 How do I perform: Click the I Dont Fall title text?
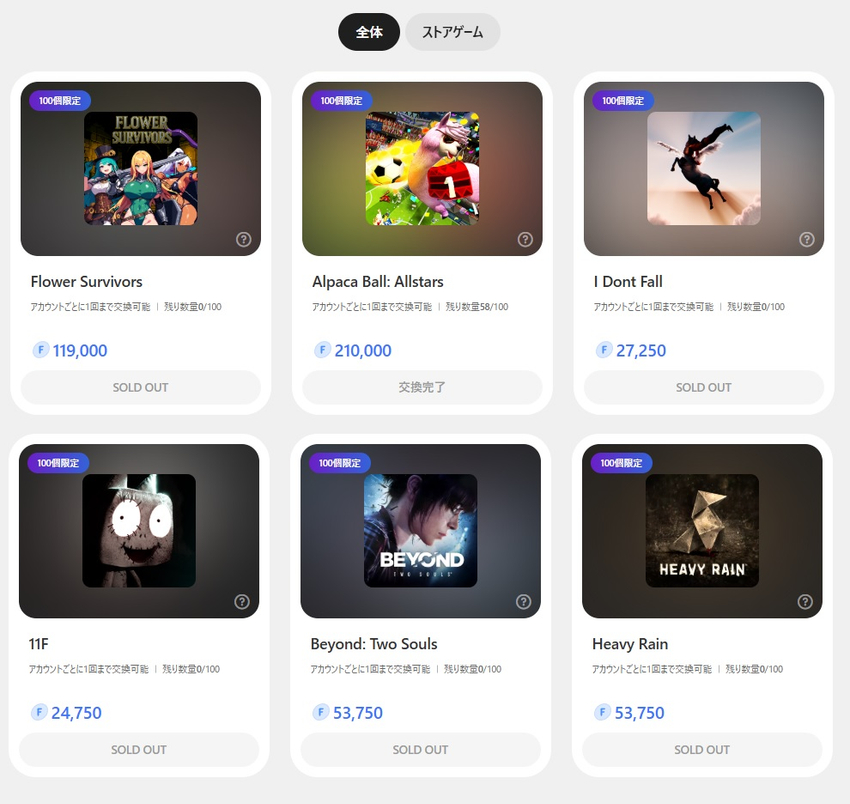pyautogui.click(x=627, y=282)
